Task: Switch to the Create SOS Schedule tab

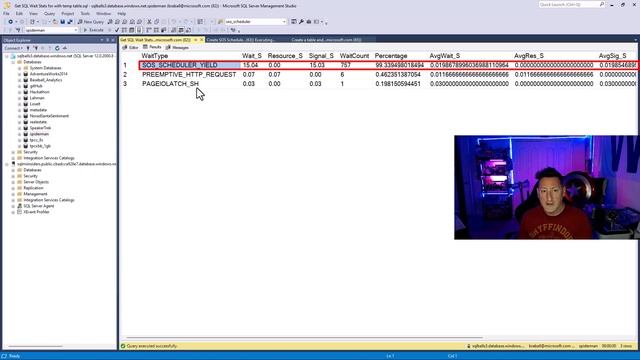Action: point(240,40)
